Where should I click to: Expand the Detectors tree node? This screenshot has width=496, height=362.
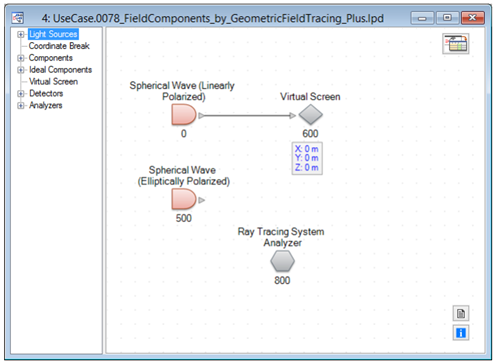coord(21,94)
